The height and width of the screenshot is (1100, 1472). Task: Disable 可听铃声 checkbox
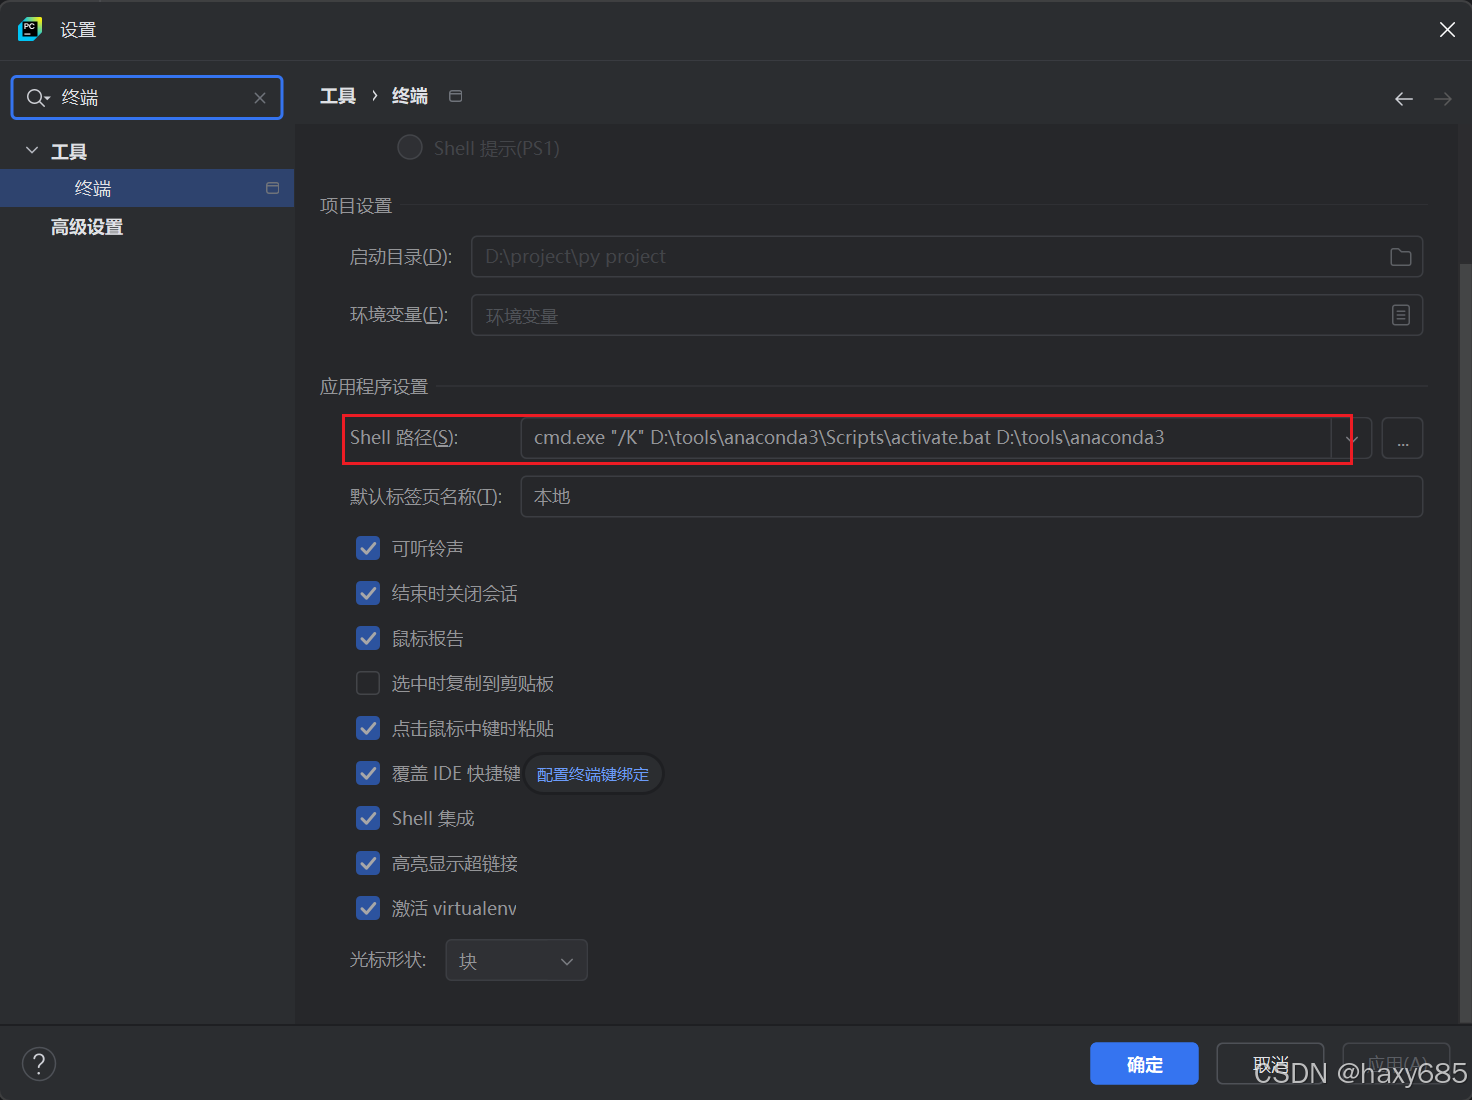coord(367,548)
